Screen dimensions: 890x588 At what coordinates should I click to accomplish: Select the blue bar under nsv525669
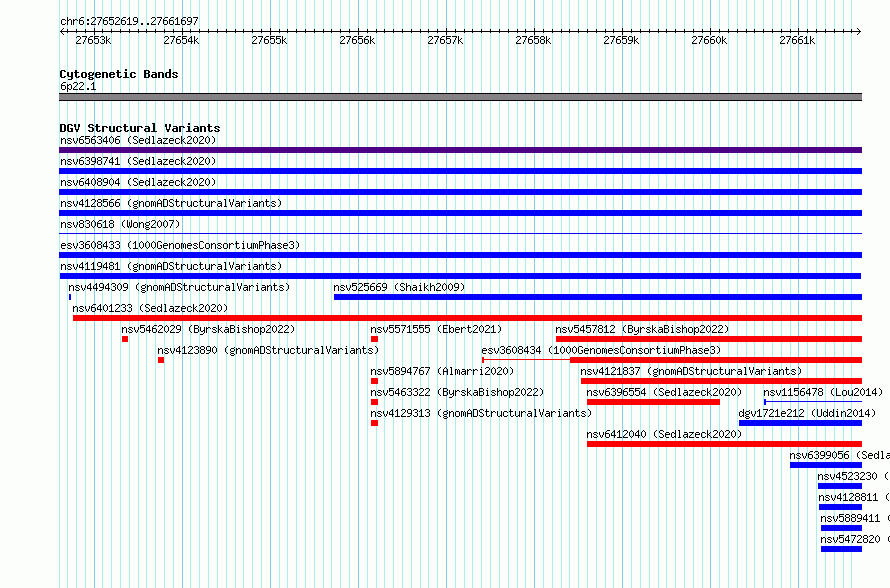coord(598,297)
